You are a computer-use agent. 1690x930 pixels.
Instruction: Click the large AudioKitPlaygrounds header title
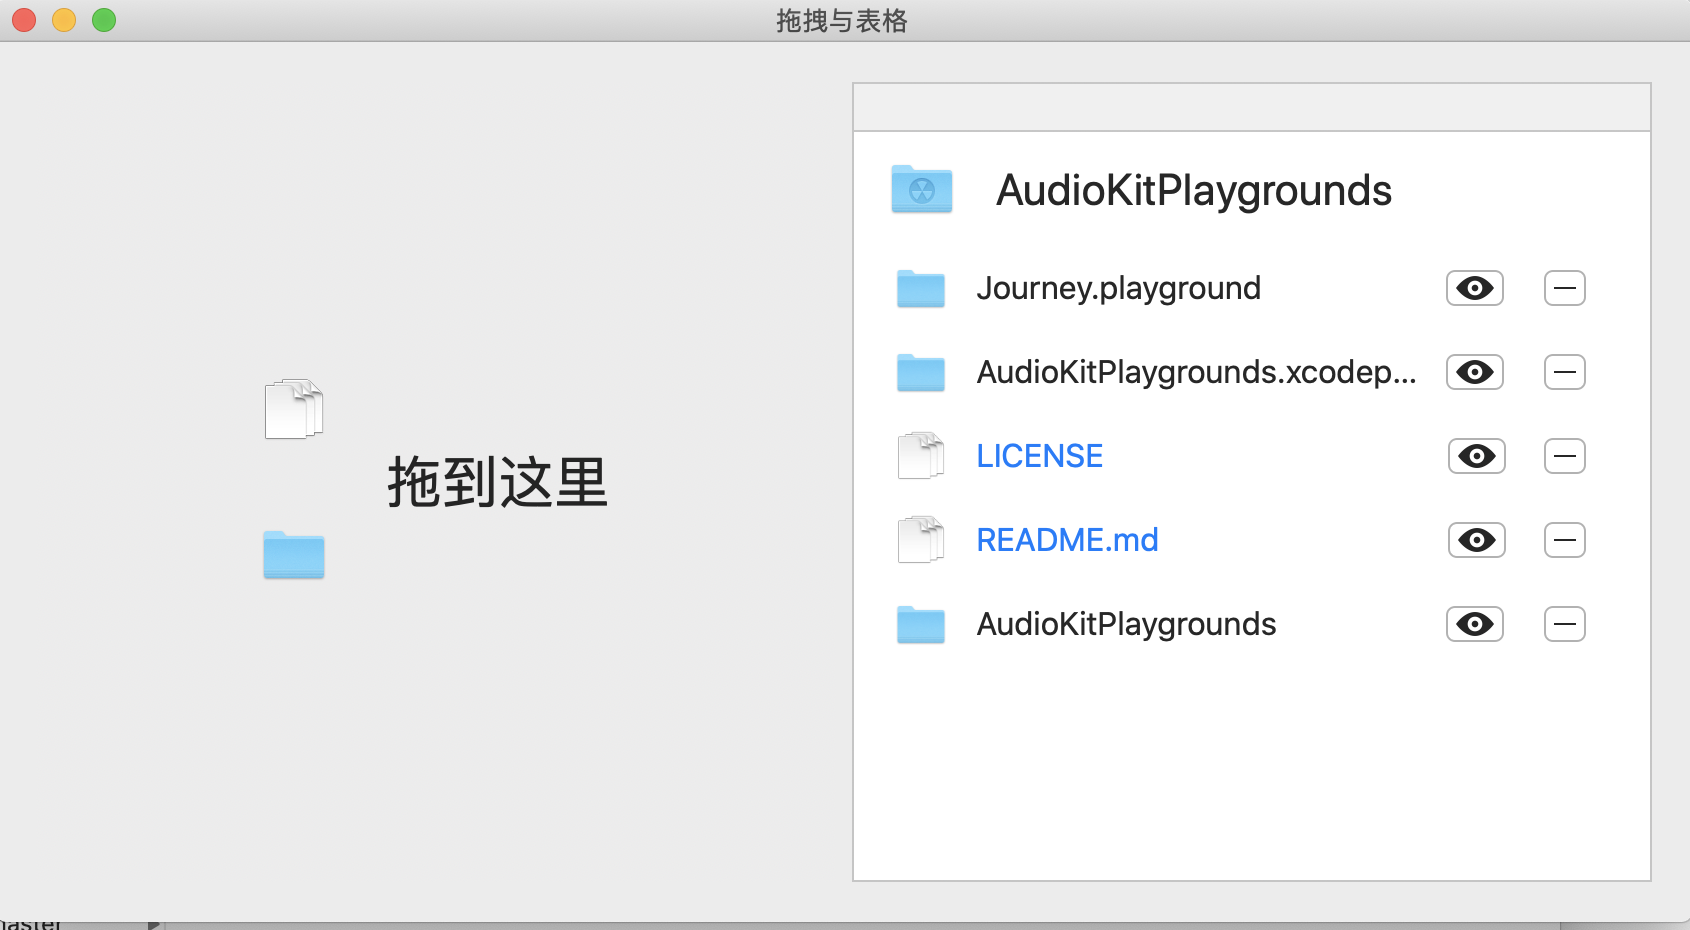[x=1194, y=190]
